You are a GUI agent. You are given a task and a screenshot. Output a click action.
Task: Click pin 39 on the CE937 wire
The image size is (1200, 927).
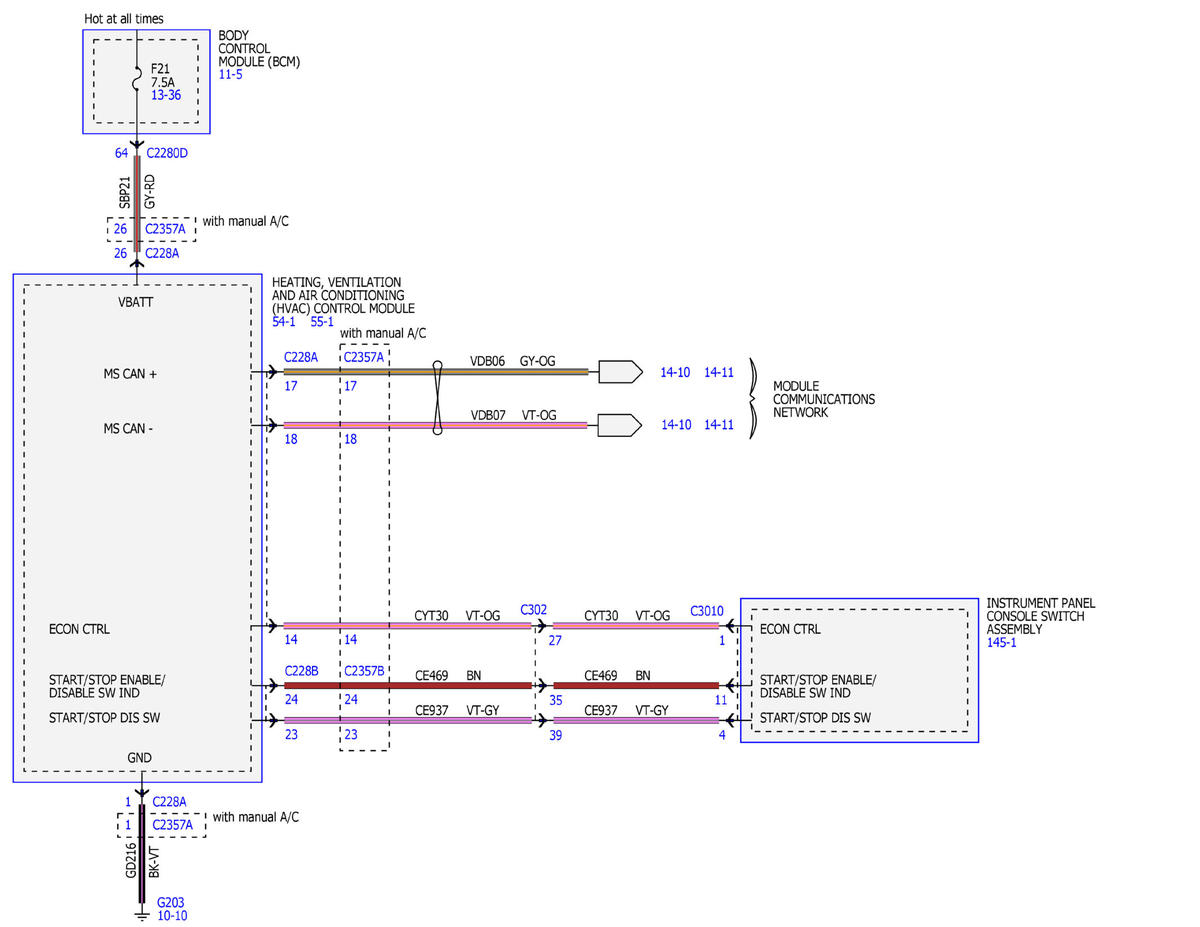pos(555,735)
